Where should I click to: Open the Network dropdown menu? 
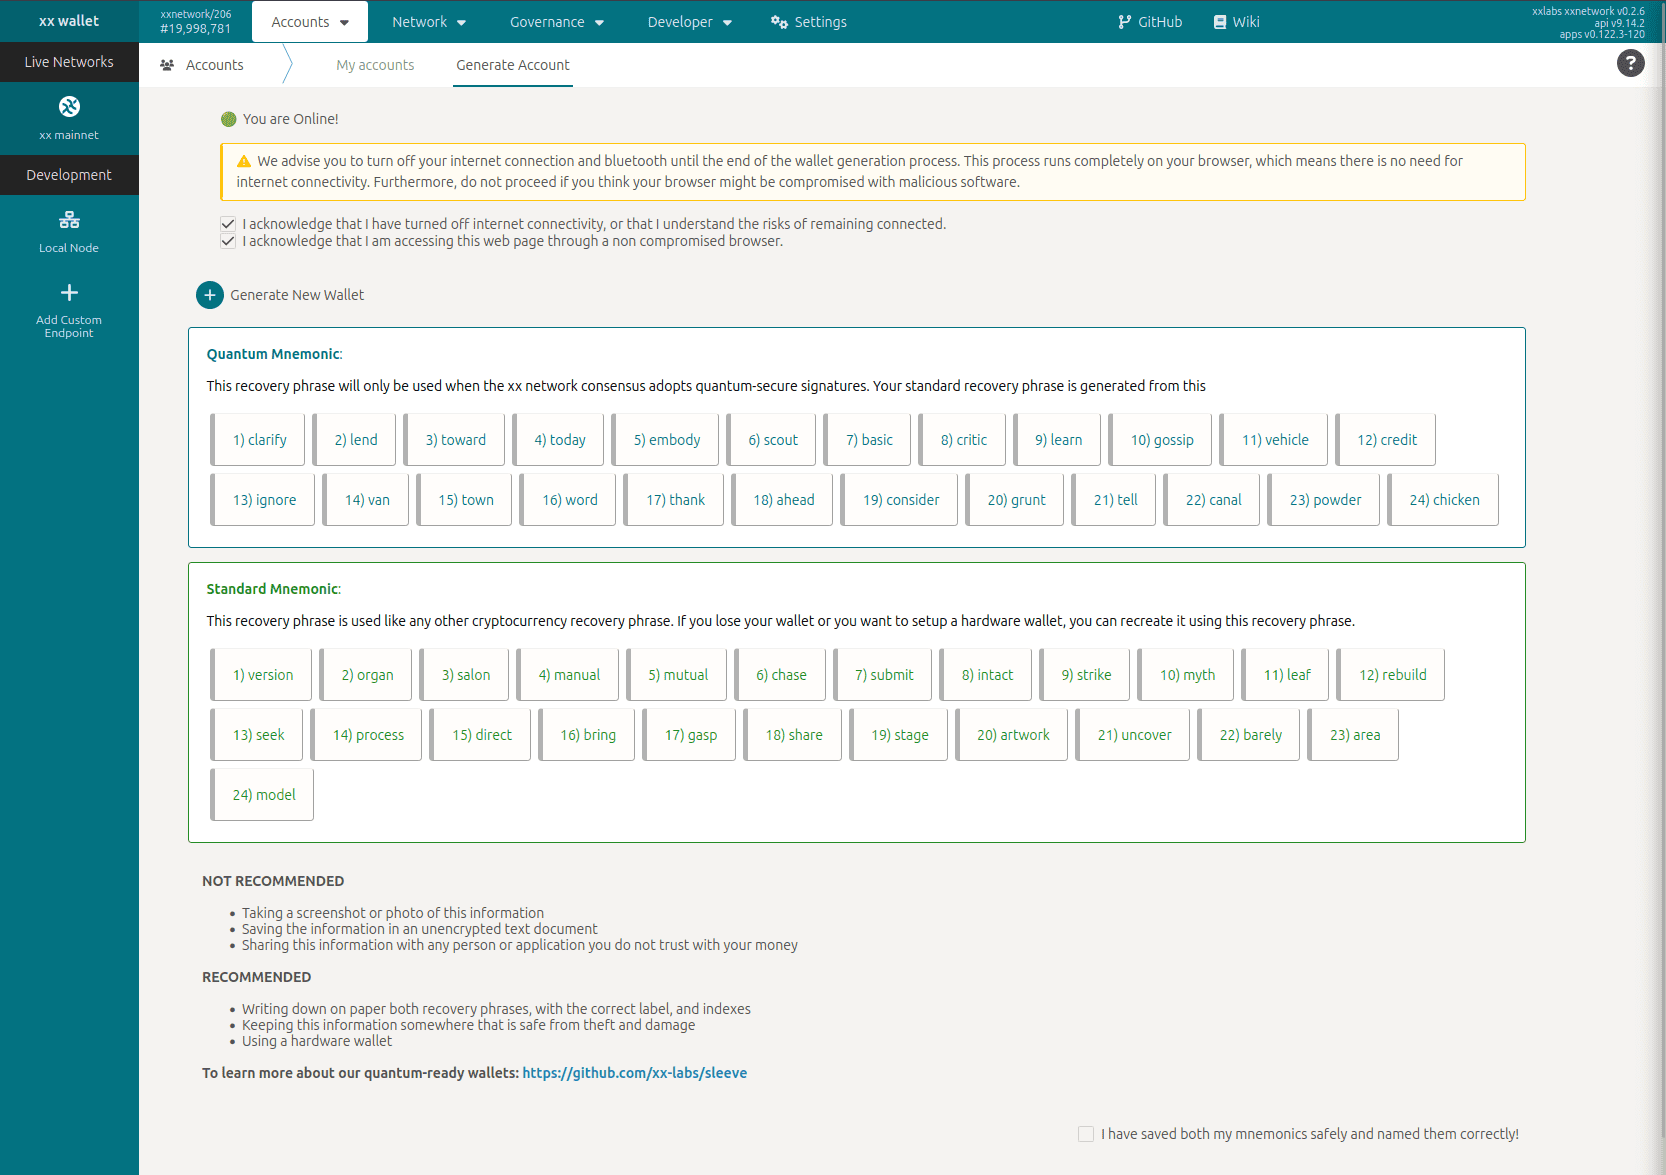(429, 22)
